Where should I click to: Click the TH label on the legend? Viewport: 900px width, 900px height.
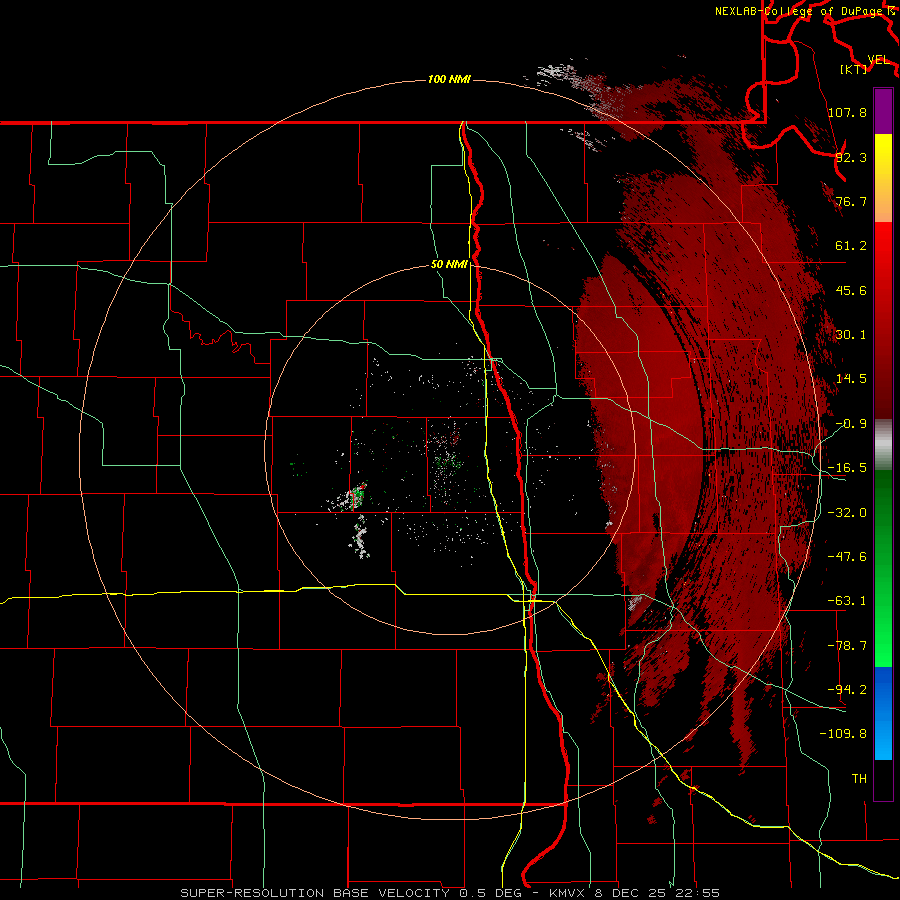click(859, 779)
